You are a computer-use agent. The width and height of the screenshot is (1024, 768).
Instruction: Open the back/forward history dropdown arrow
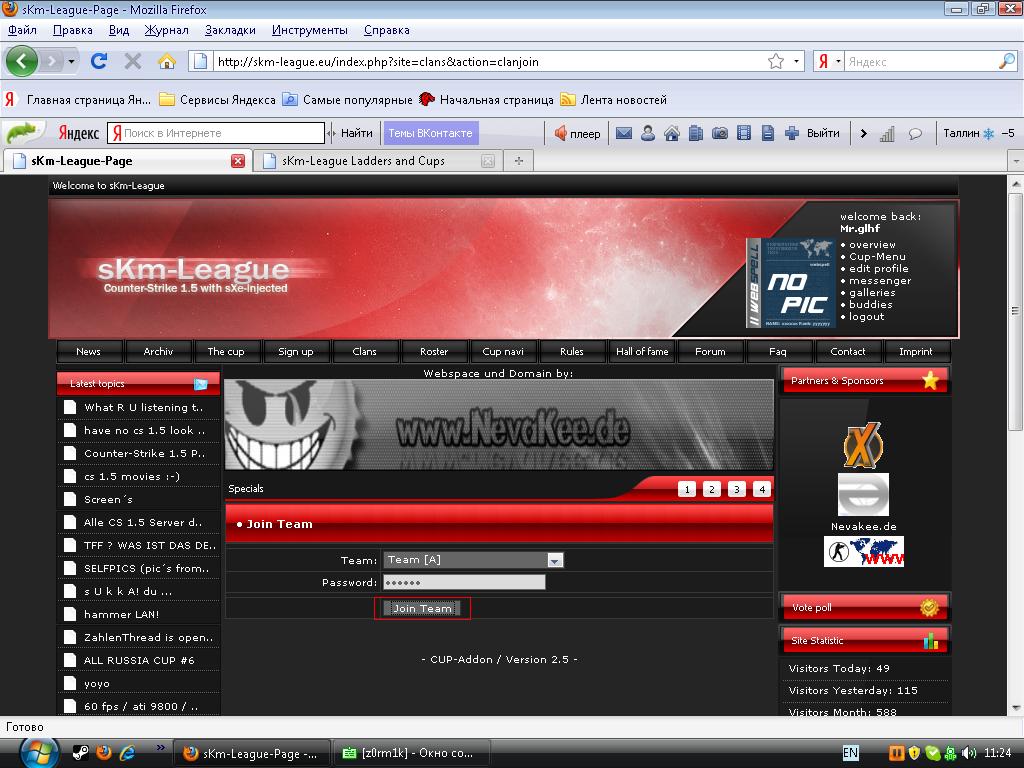tap(71, 61)
